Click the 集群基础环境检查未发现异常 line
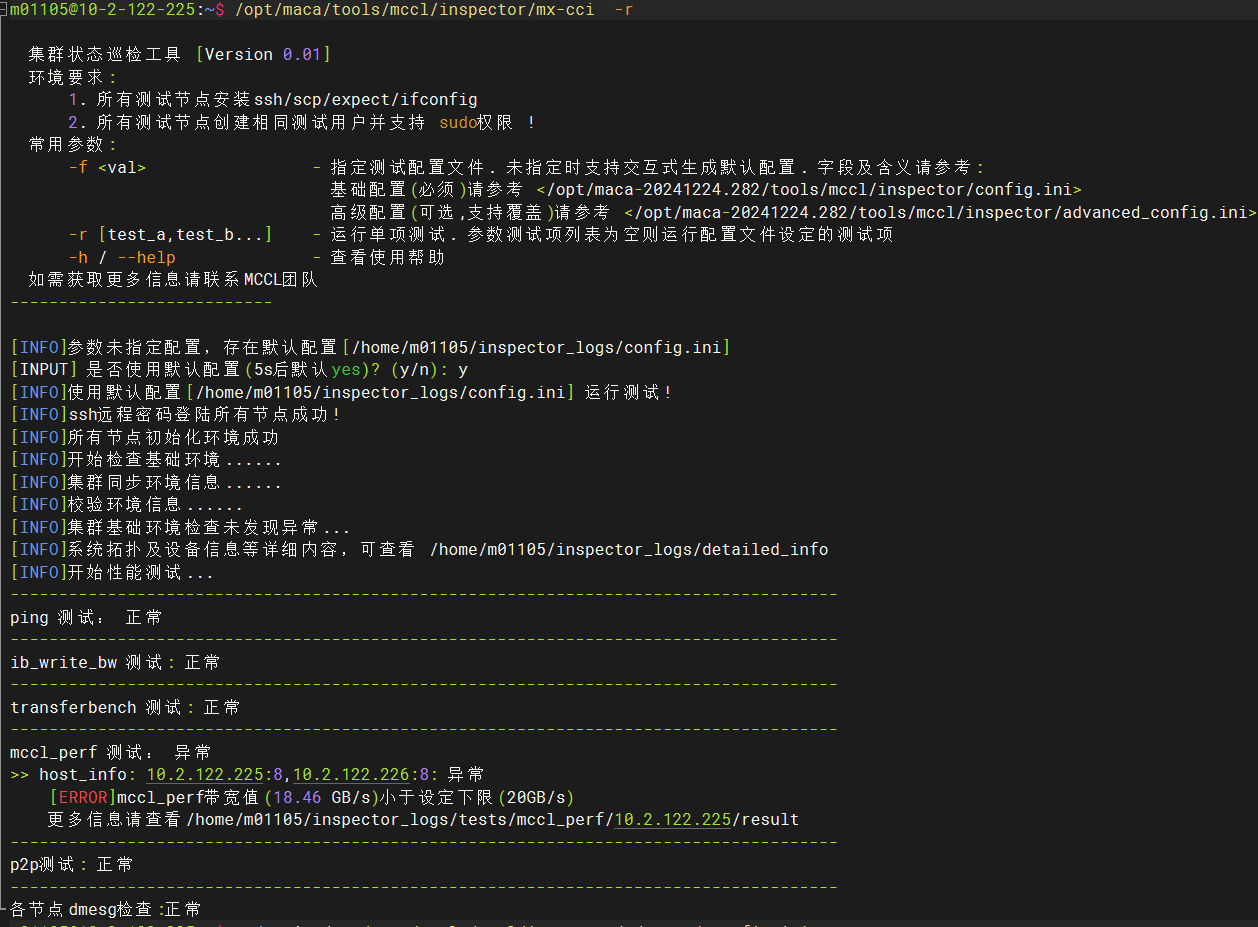Viewport: 1258px width, 927px height. [x=180, y=528]
